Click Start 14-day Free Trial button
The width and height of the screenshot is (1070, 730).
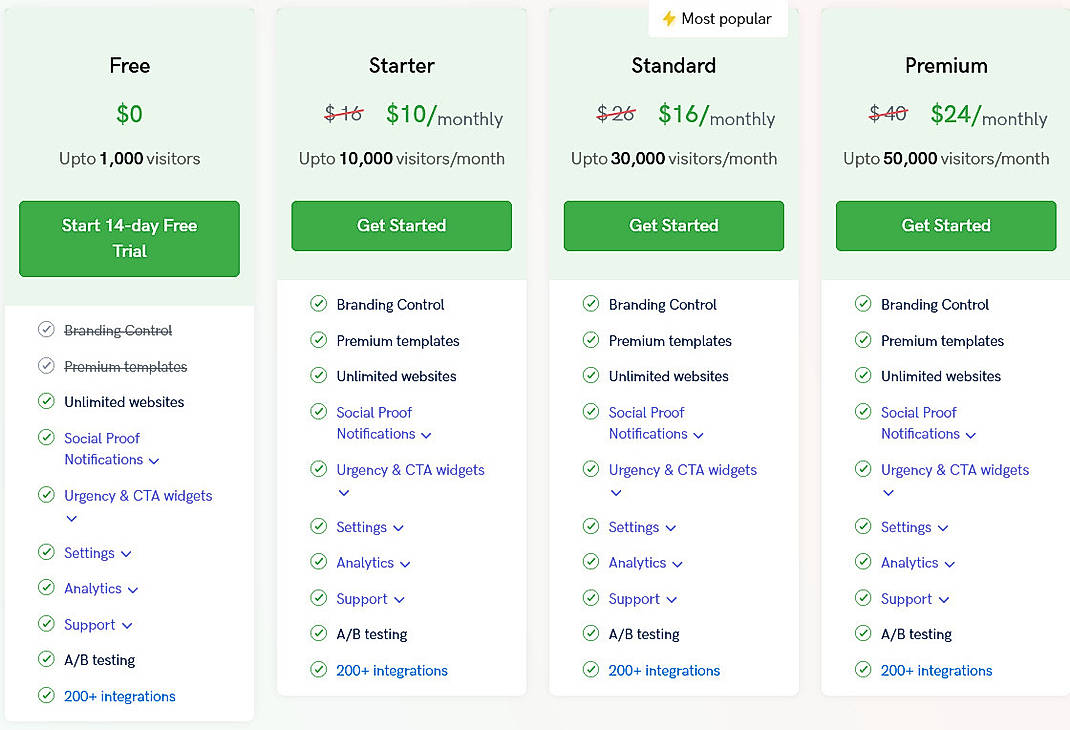point(129,238)
